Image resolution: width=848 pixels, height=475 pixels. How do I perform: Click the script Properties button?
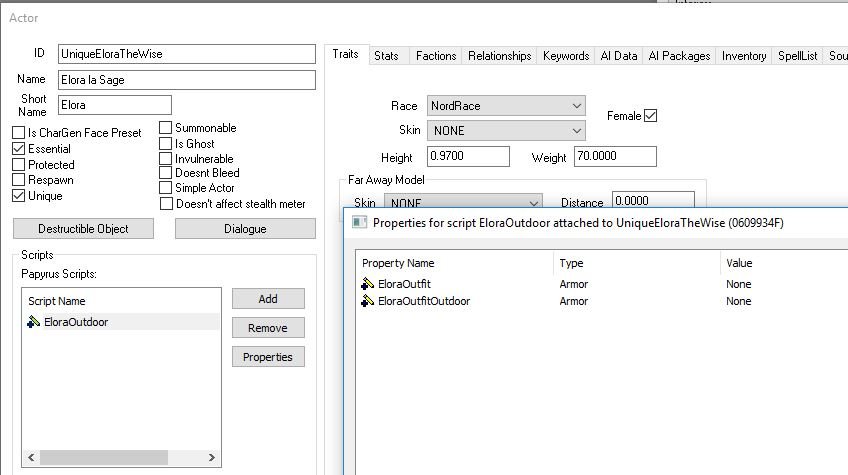coord(268,357)
